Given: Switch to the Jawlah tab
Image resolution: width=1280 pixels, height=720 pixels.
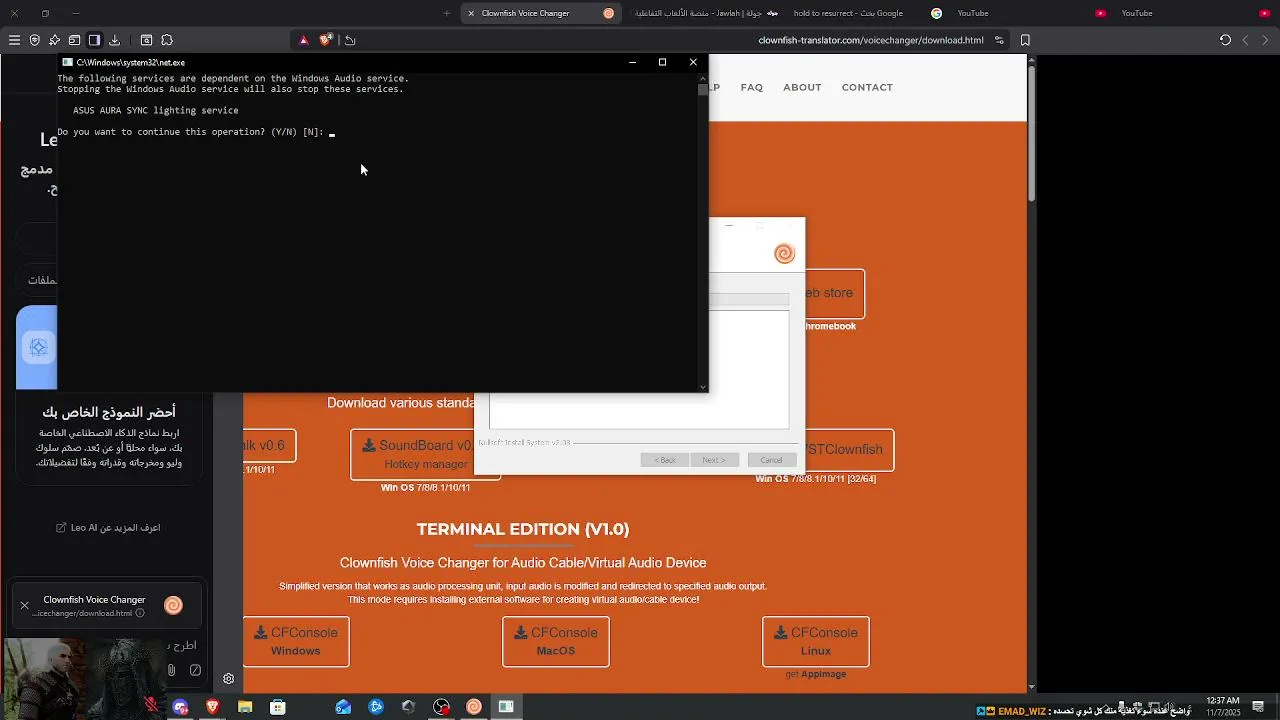Looking at the screenshot, I should pos(706,13).
